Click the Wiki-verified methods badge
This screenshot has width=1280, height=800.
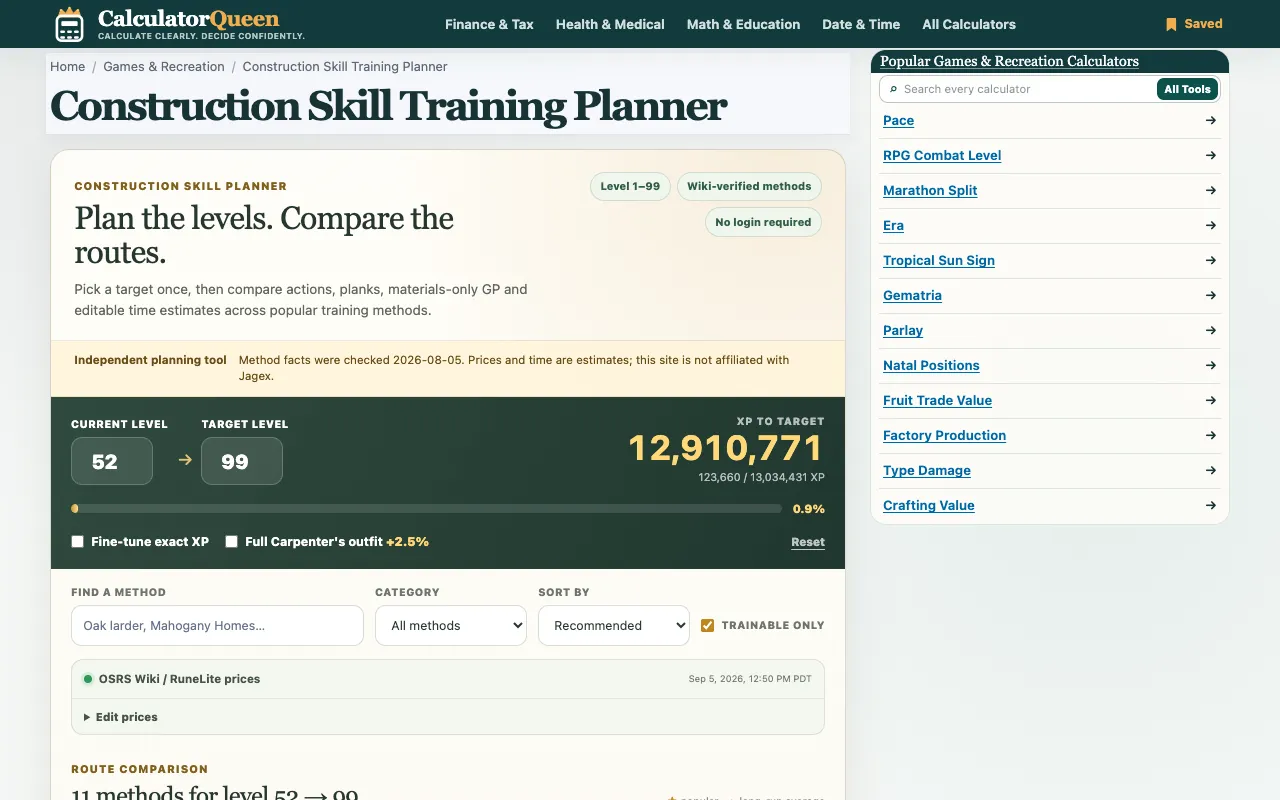click(x=749, y=186)
